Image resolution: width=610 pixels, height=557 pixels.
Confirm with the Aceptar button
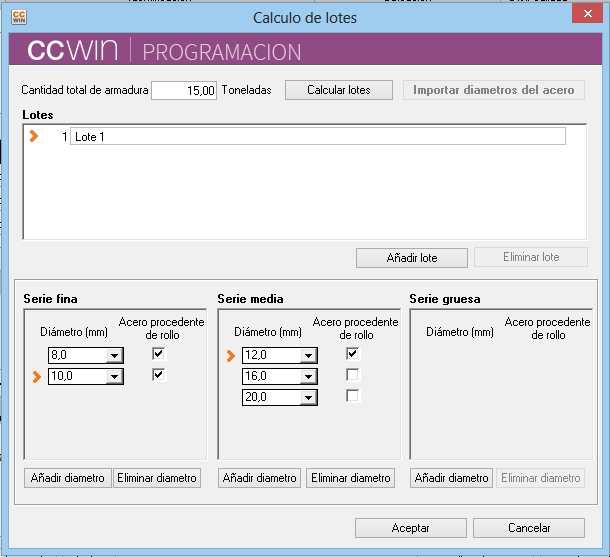pyautogui.click(x=410, y=528)
